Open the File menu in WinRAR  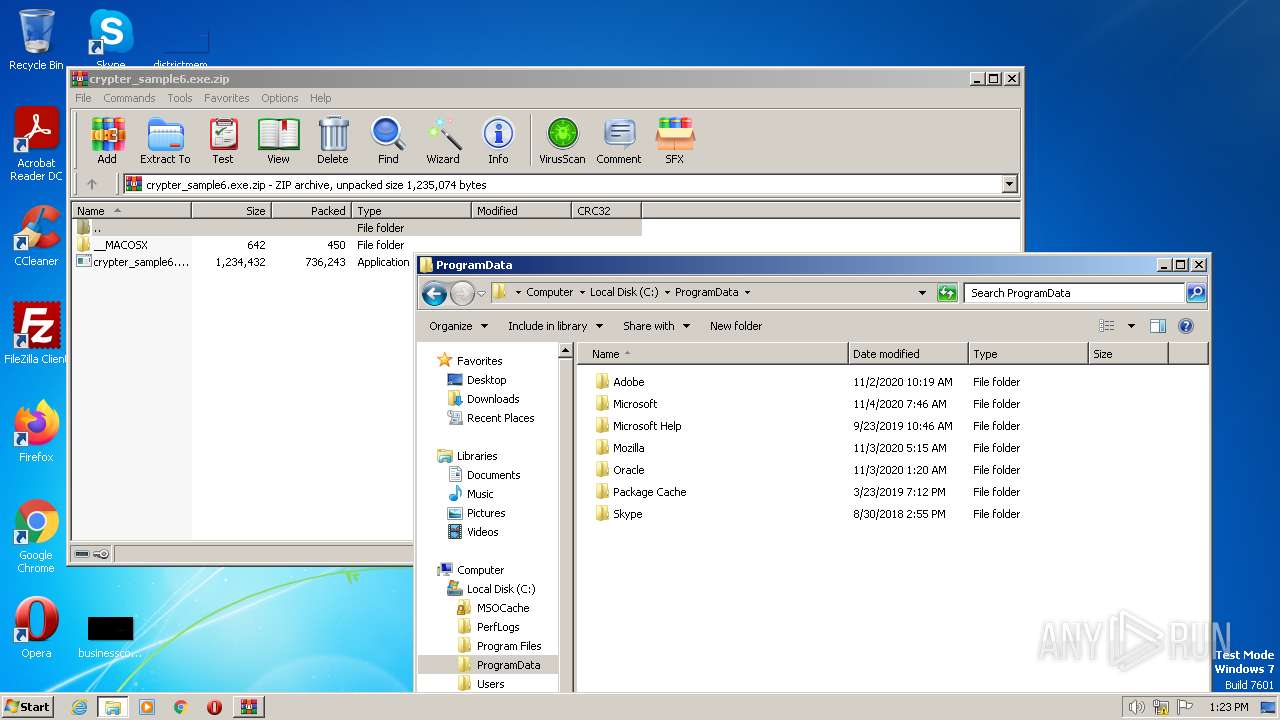tap(83, 98)
